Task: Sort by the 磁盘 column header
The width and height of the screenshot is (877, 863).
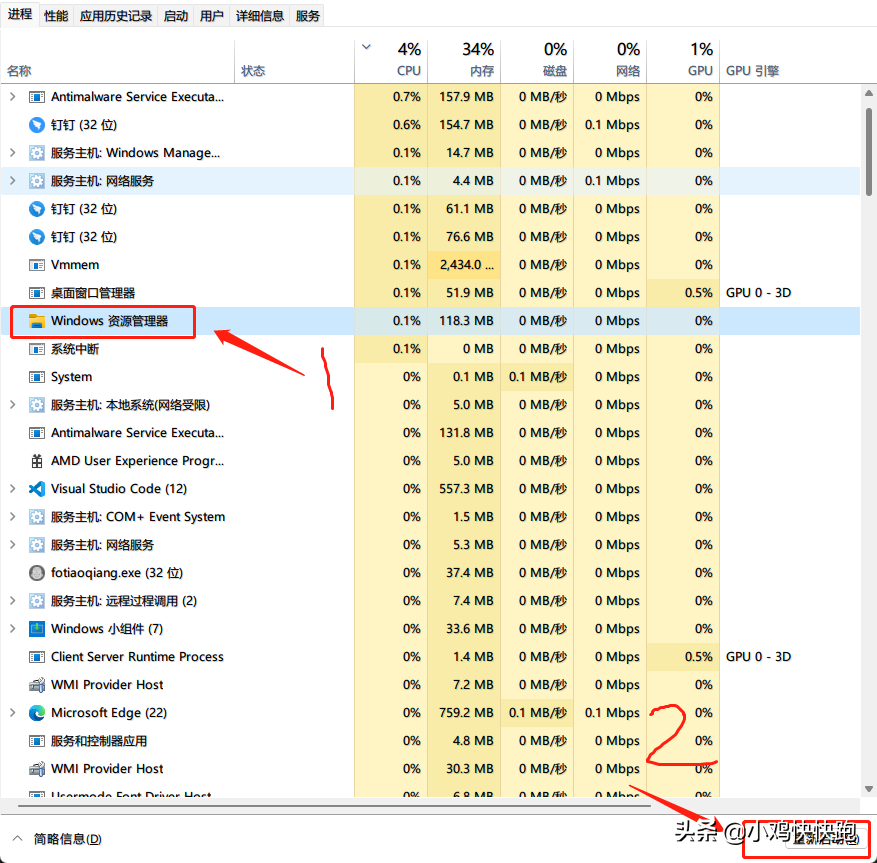Action: coord(537,60)
